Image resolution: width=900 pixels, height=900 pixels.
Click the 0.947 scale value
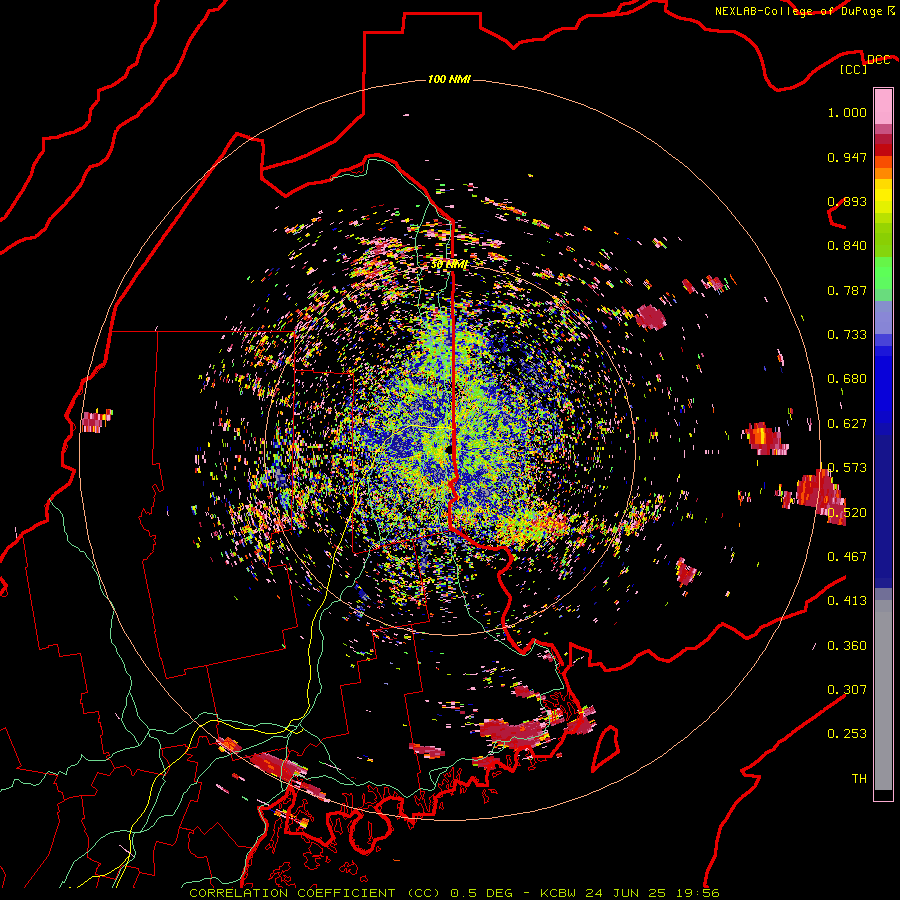[847, 157]
